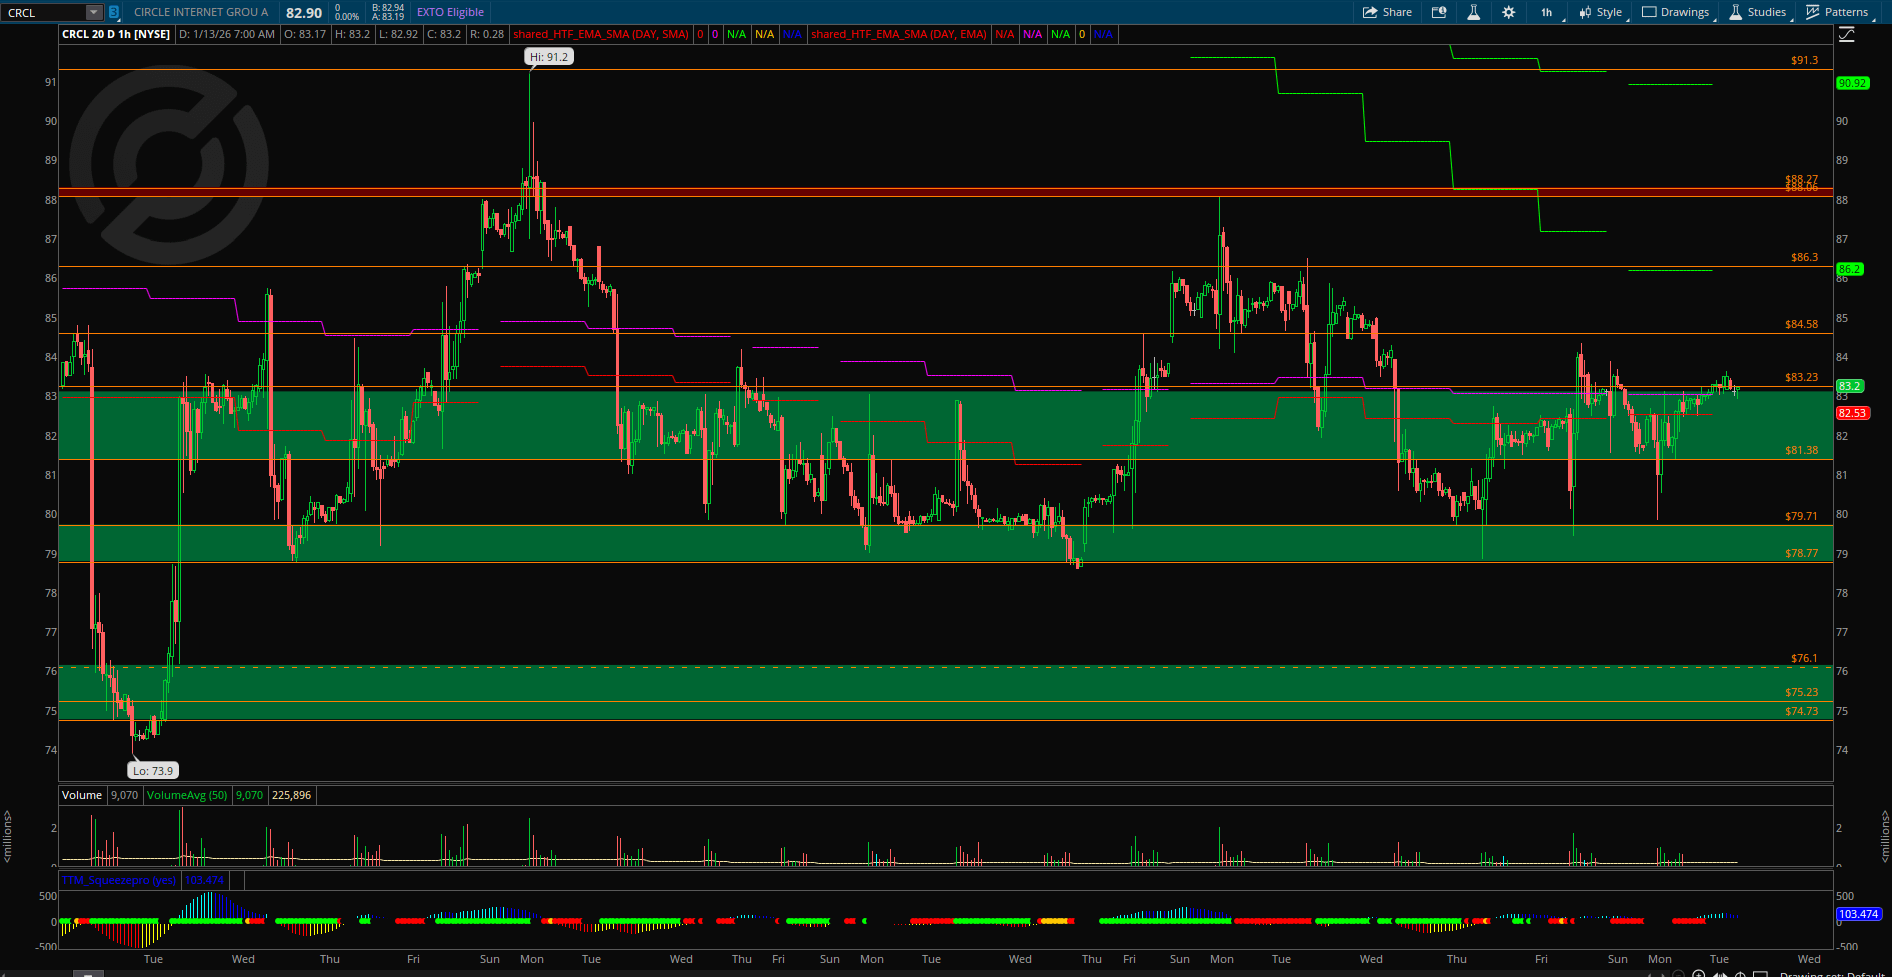Click the blue symbol link number icon
The width and height of the screenshot is (1892, 977).
(x=114, y=12)
